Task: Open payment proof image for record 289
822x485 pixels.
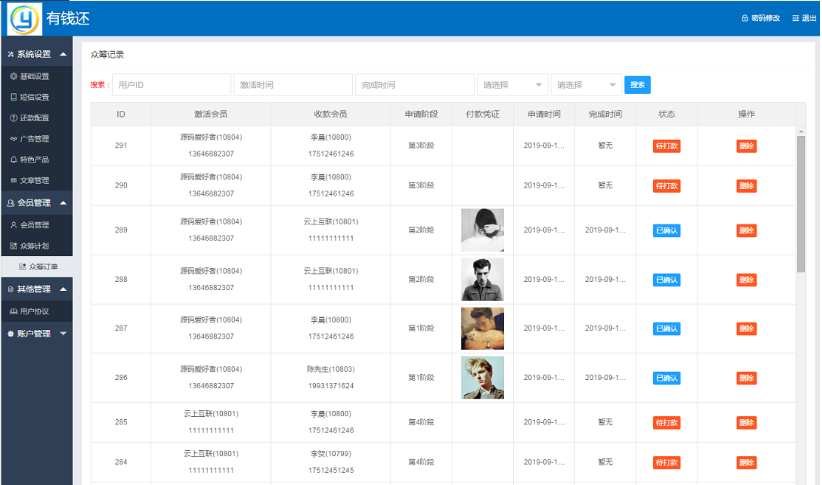Action: 482,230
